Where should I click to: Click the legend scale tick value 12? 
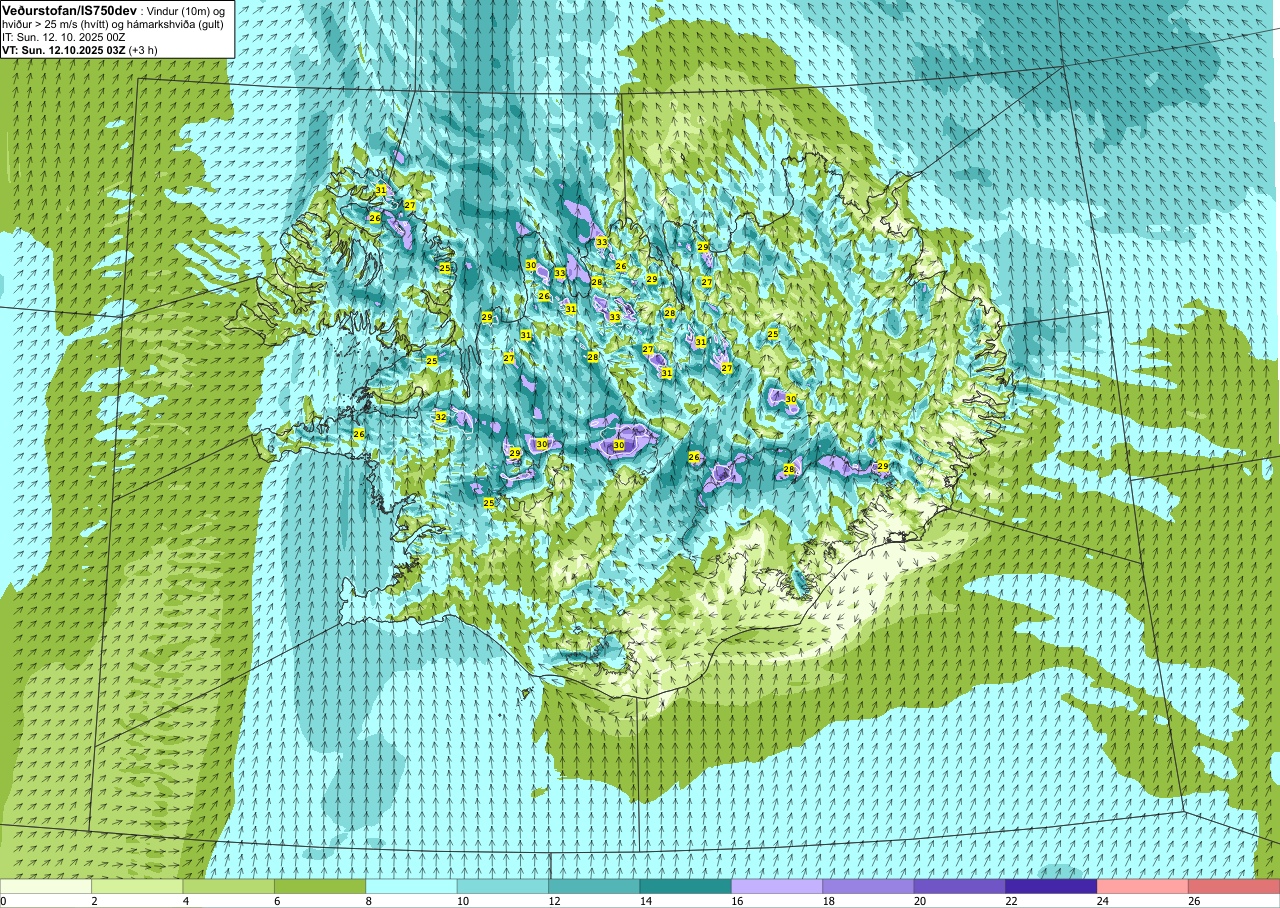click(554, 901)
